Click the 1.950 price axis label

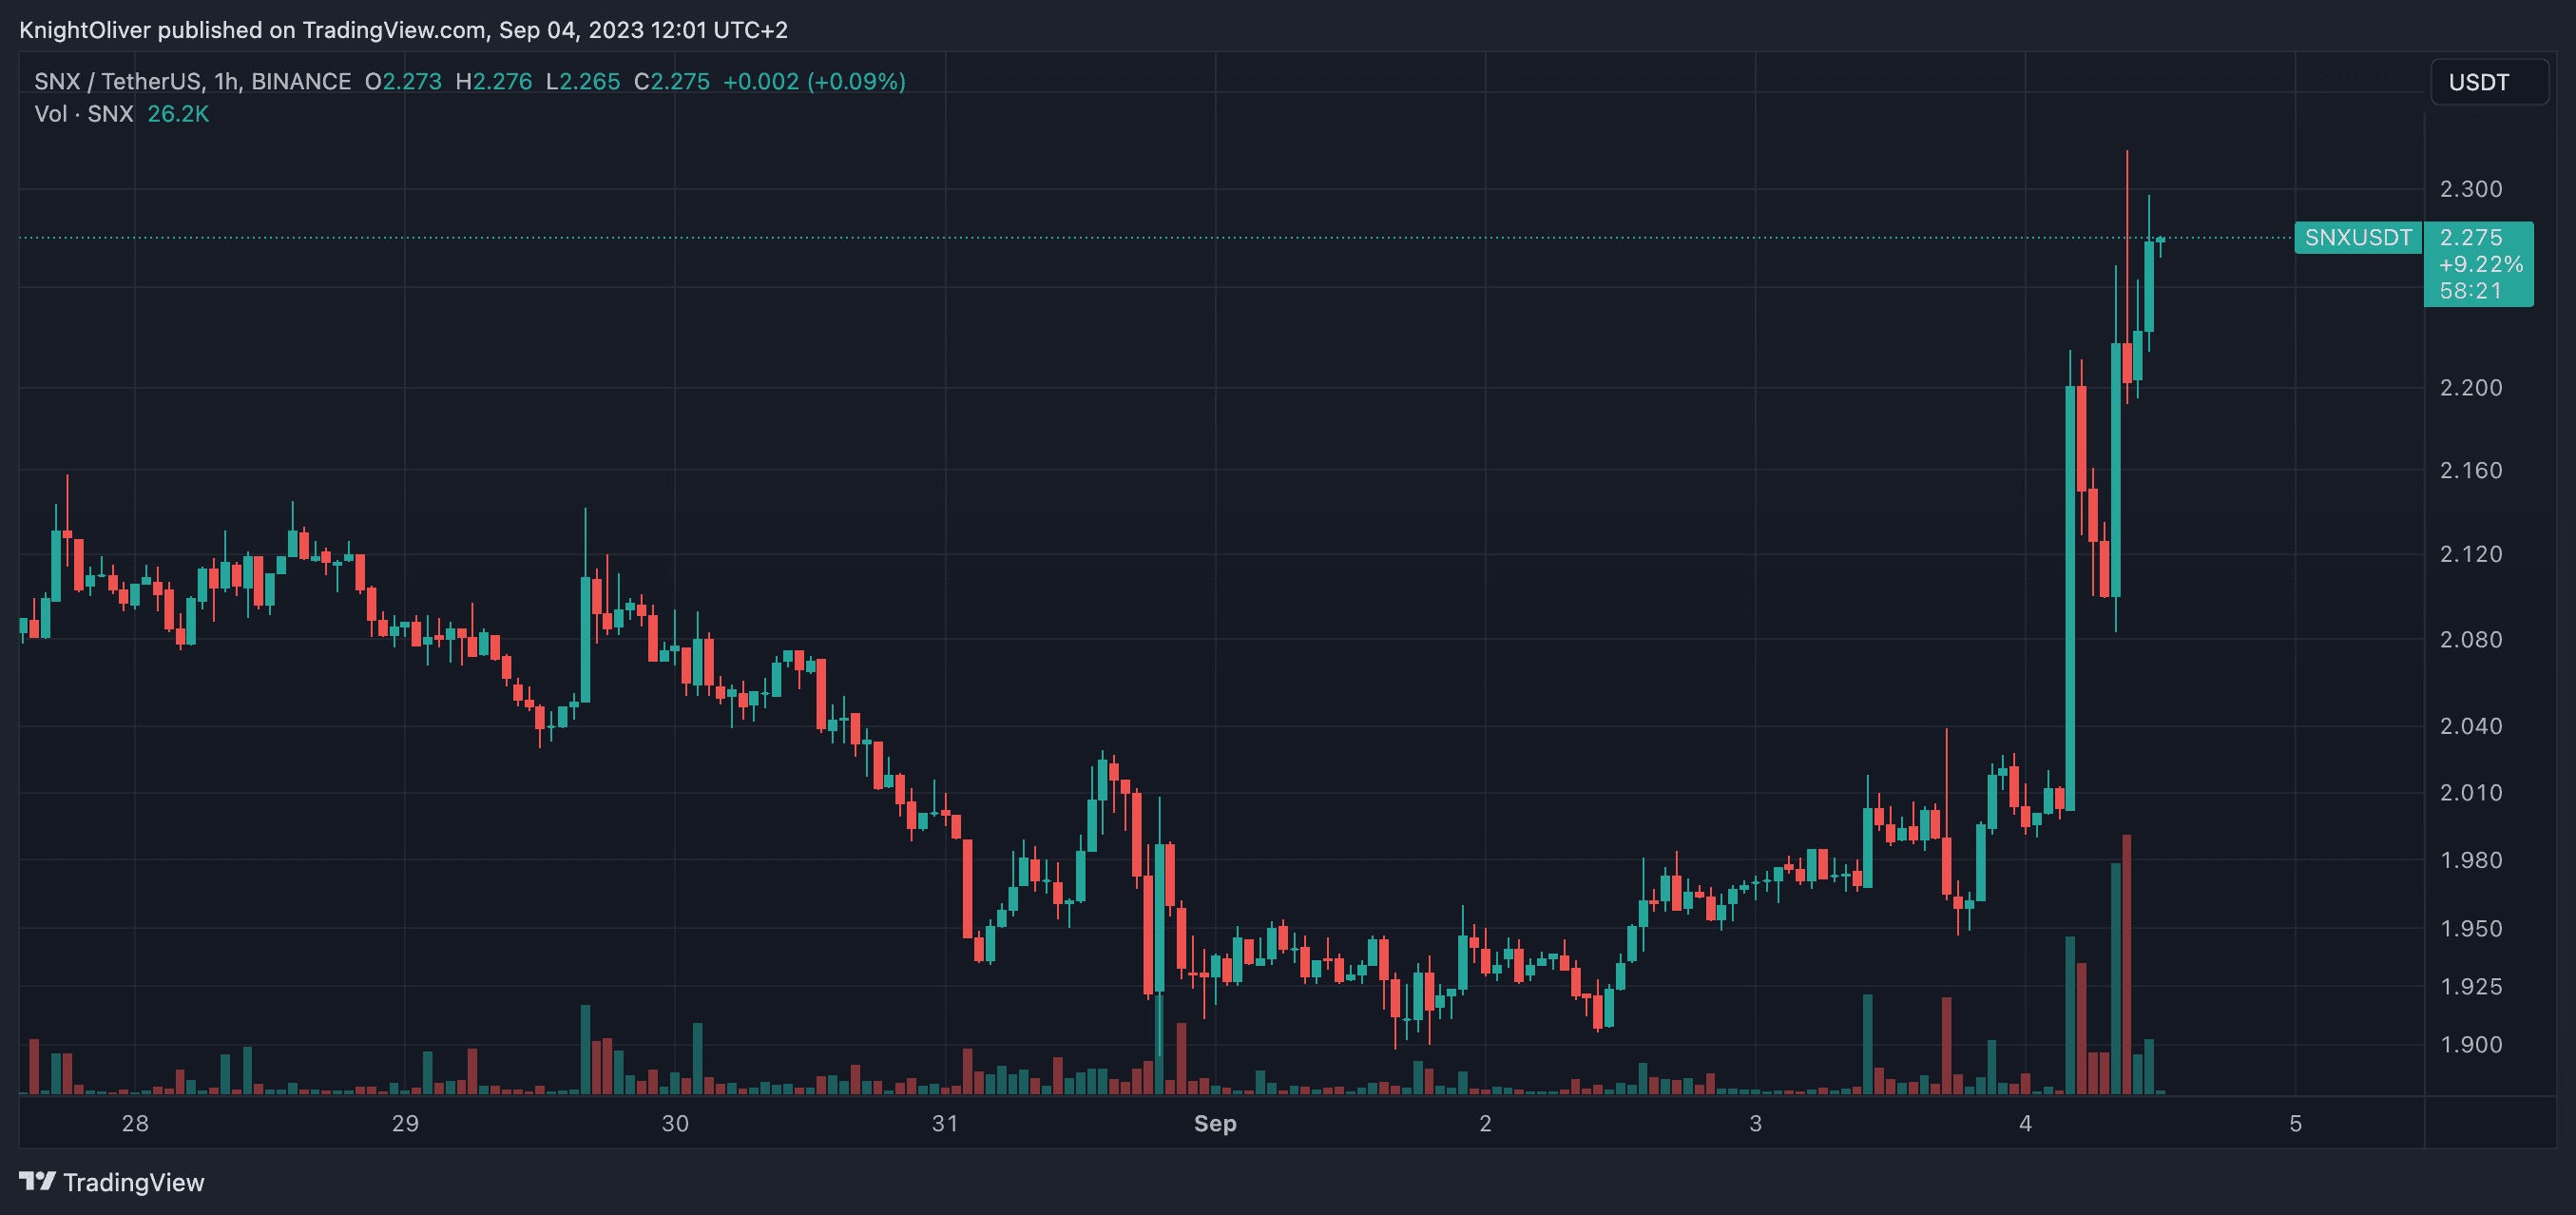(2471, 929)
